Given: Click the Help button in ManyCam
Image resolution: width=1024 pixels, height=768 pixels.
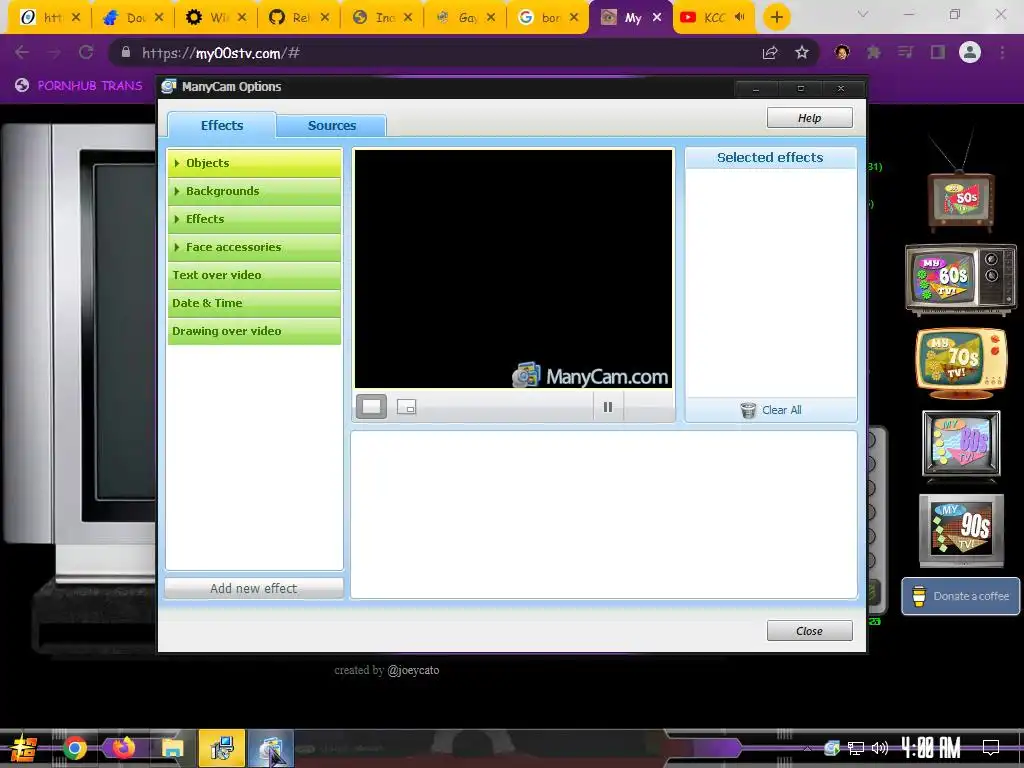Looking at the screenshot, I should (x=809, y=118).
